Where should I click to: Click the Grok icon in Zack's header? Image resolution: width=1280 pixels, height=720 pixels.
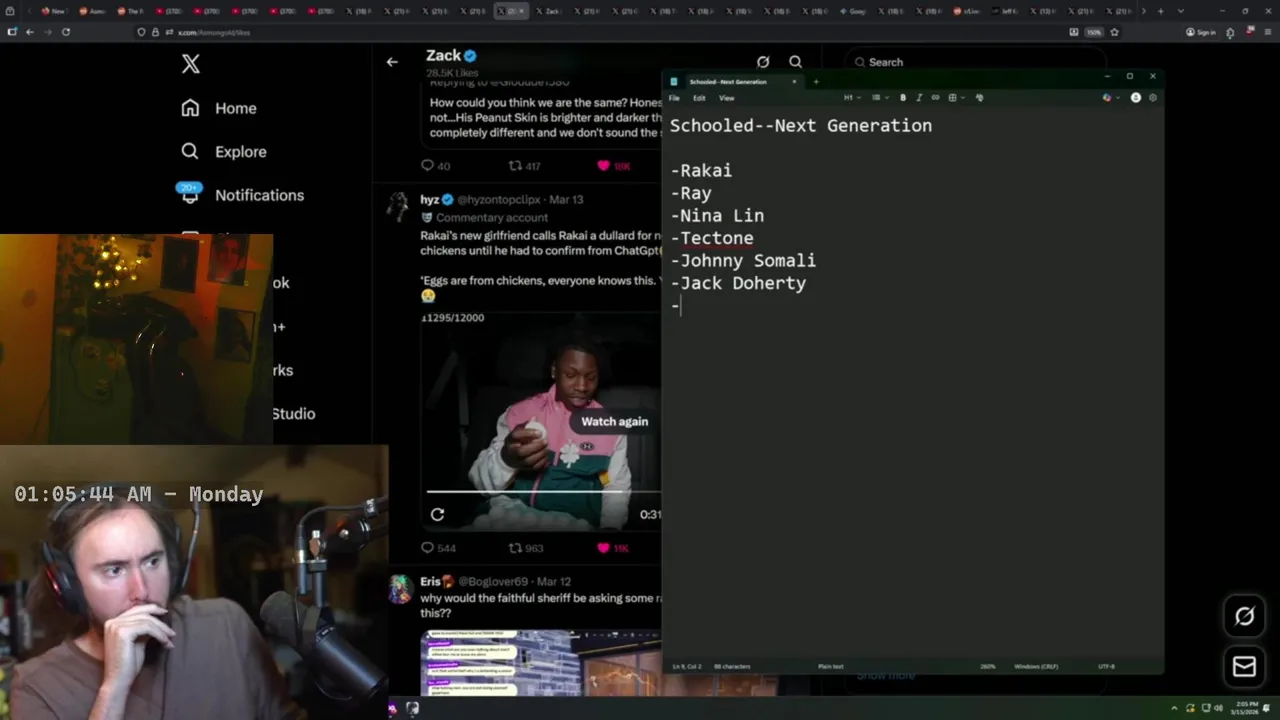763,62
